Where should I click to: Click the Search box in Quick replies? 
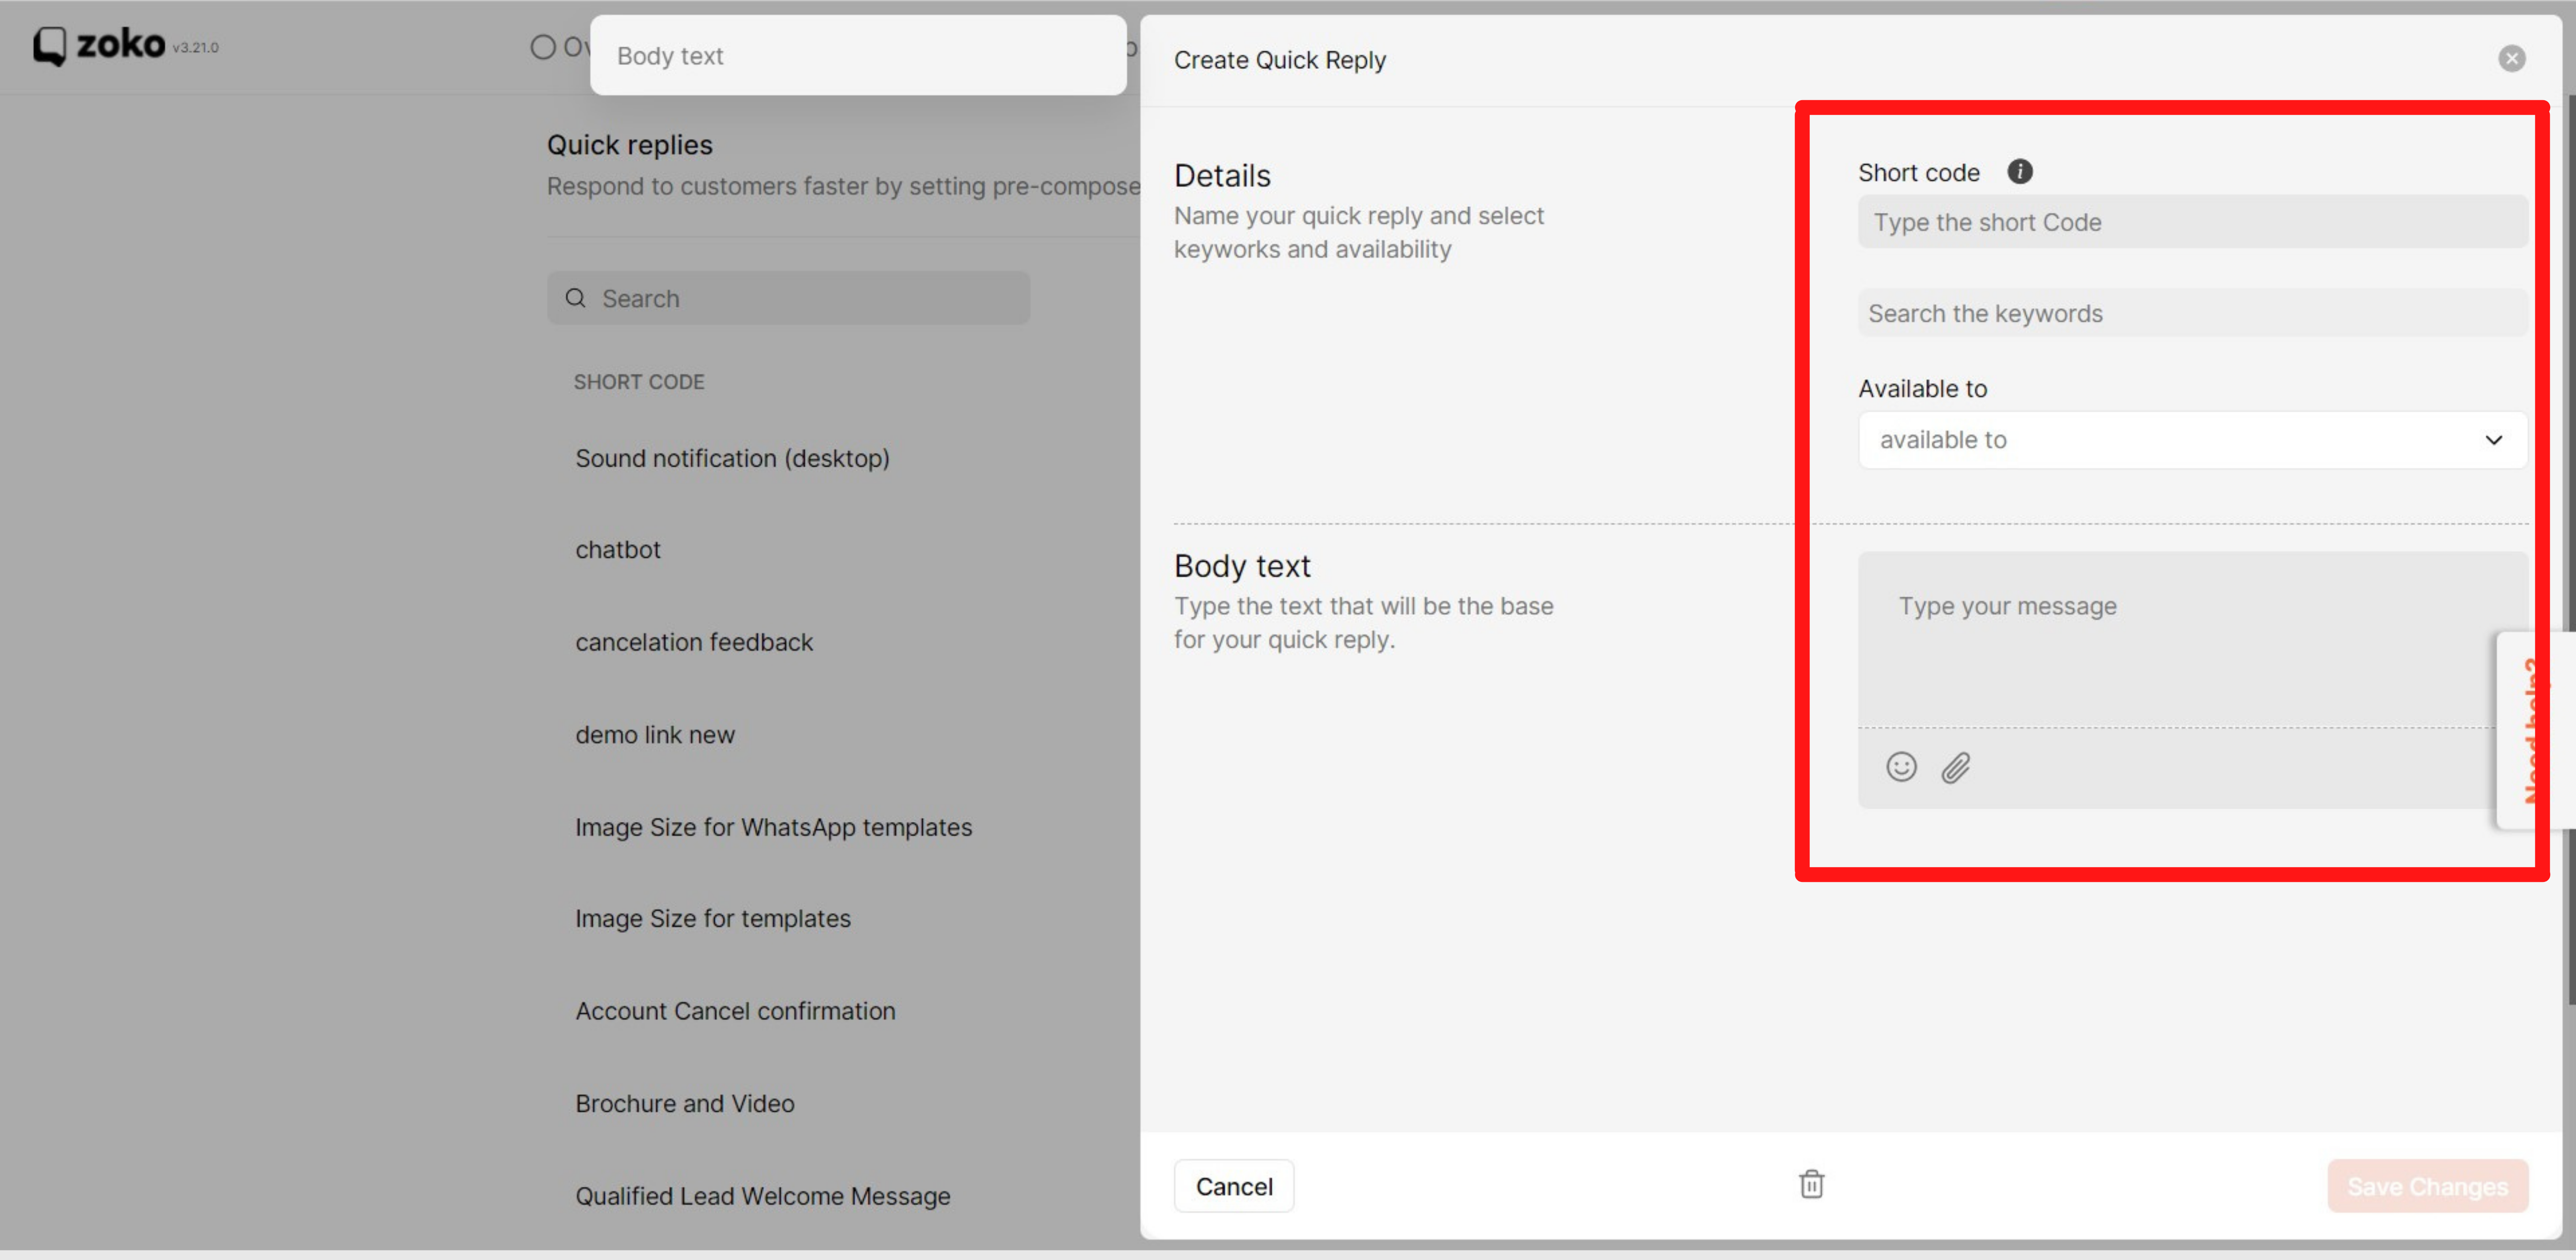pos(788,298)
